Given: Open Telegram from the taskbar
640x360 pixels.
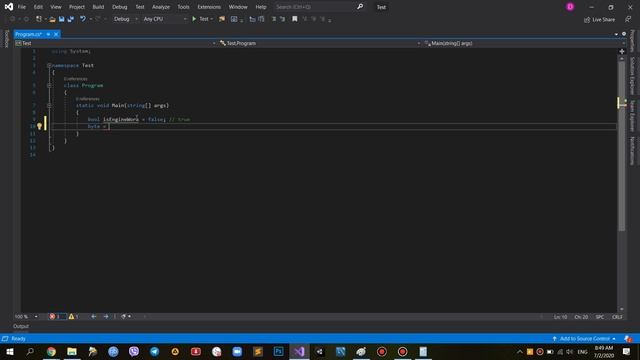Looking at the screenshot, I should [x=154, y=351].
